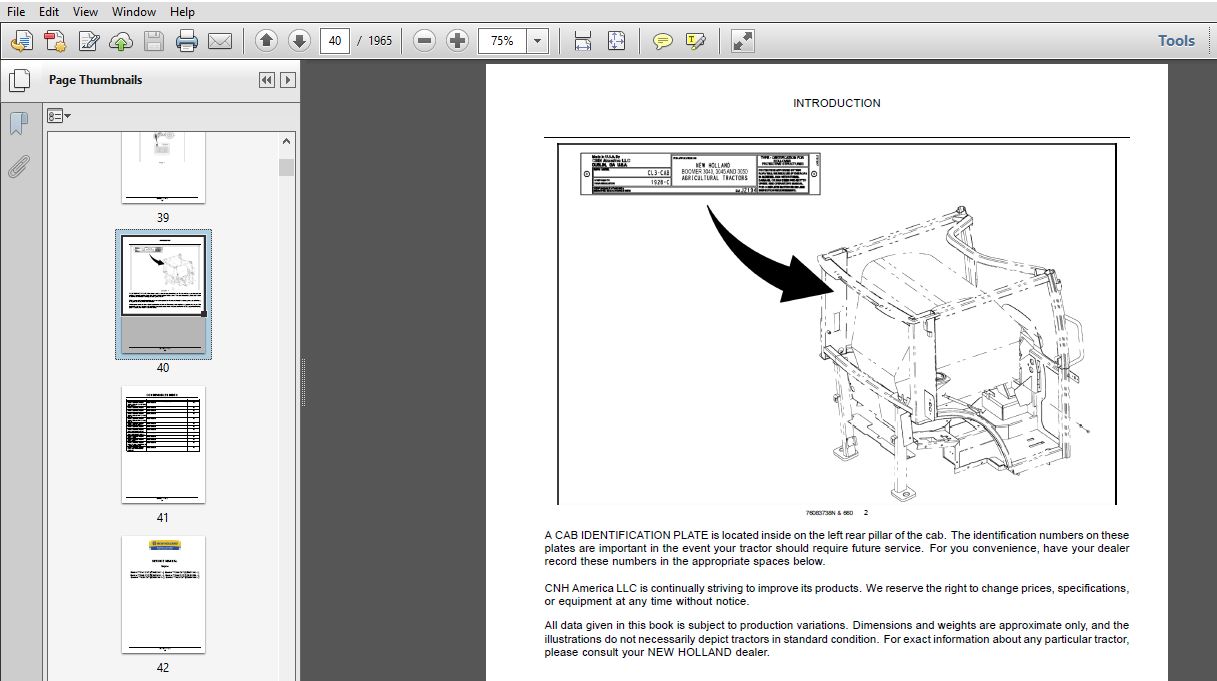Open the zoom percentage dropdown arrow
Screen dimensions: 1217x681
point(538,41)
